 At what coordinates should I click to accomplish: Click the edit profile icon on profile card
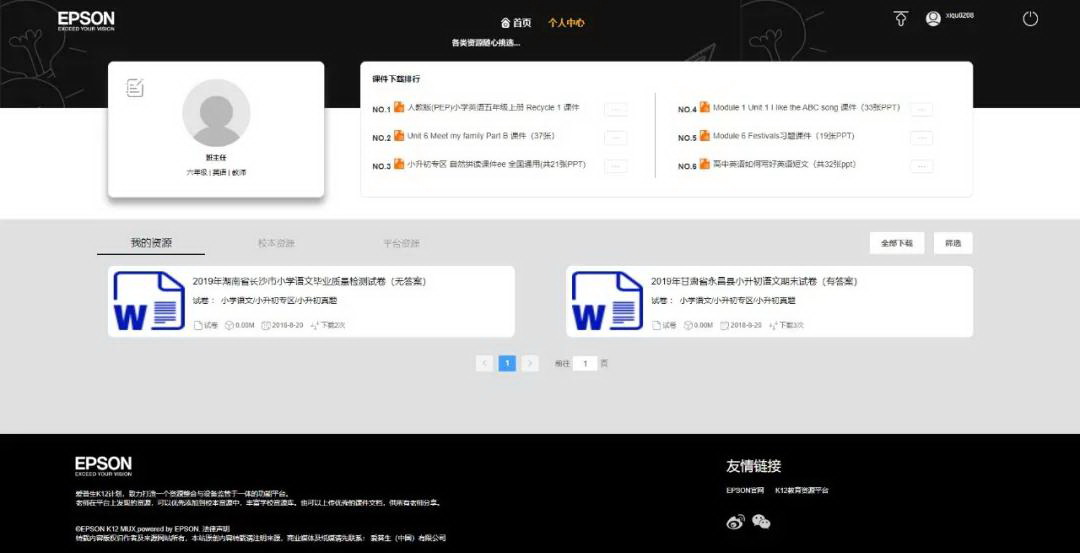(x=135, y=88)
